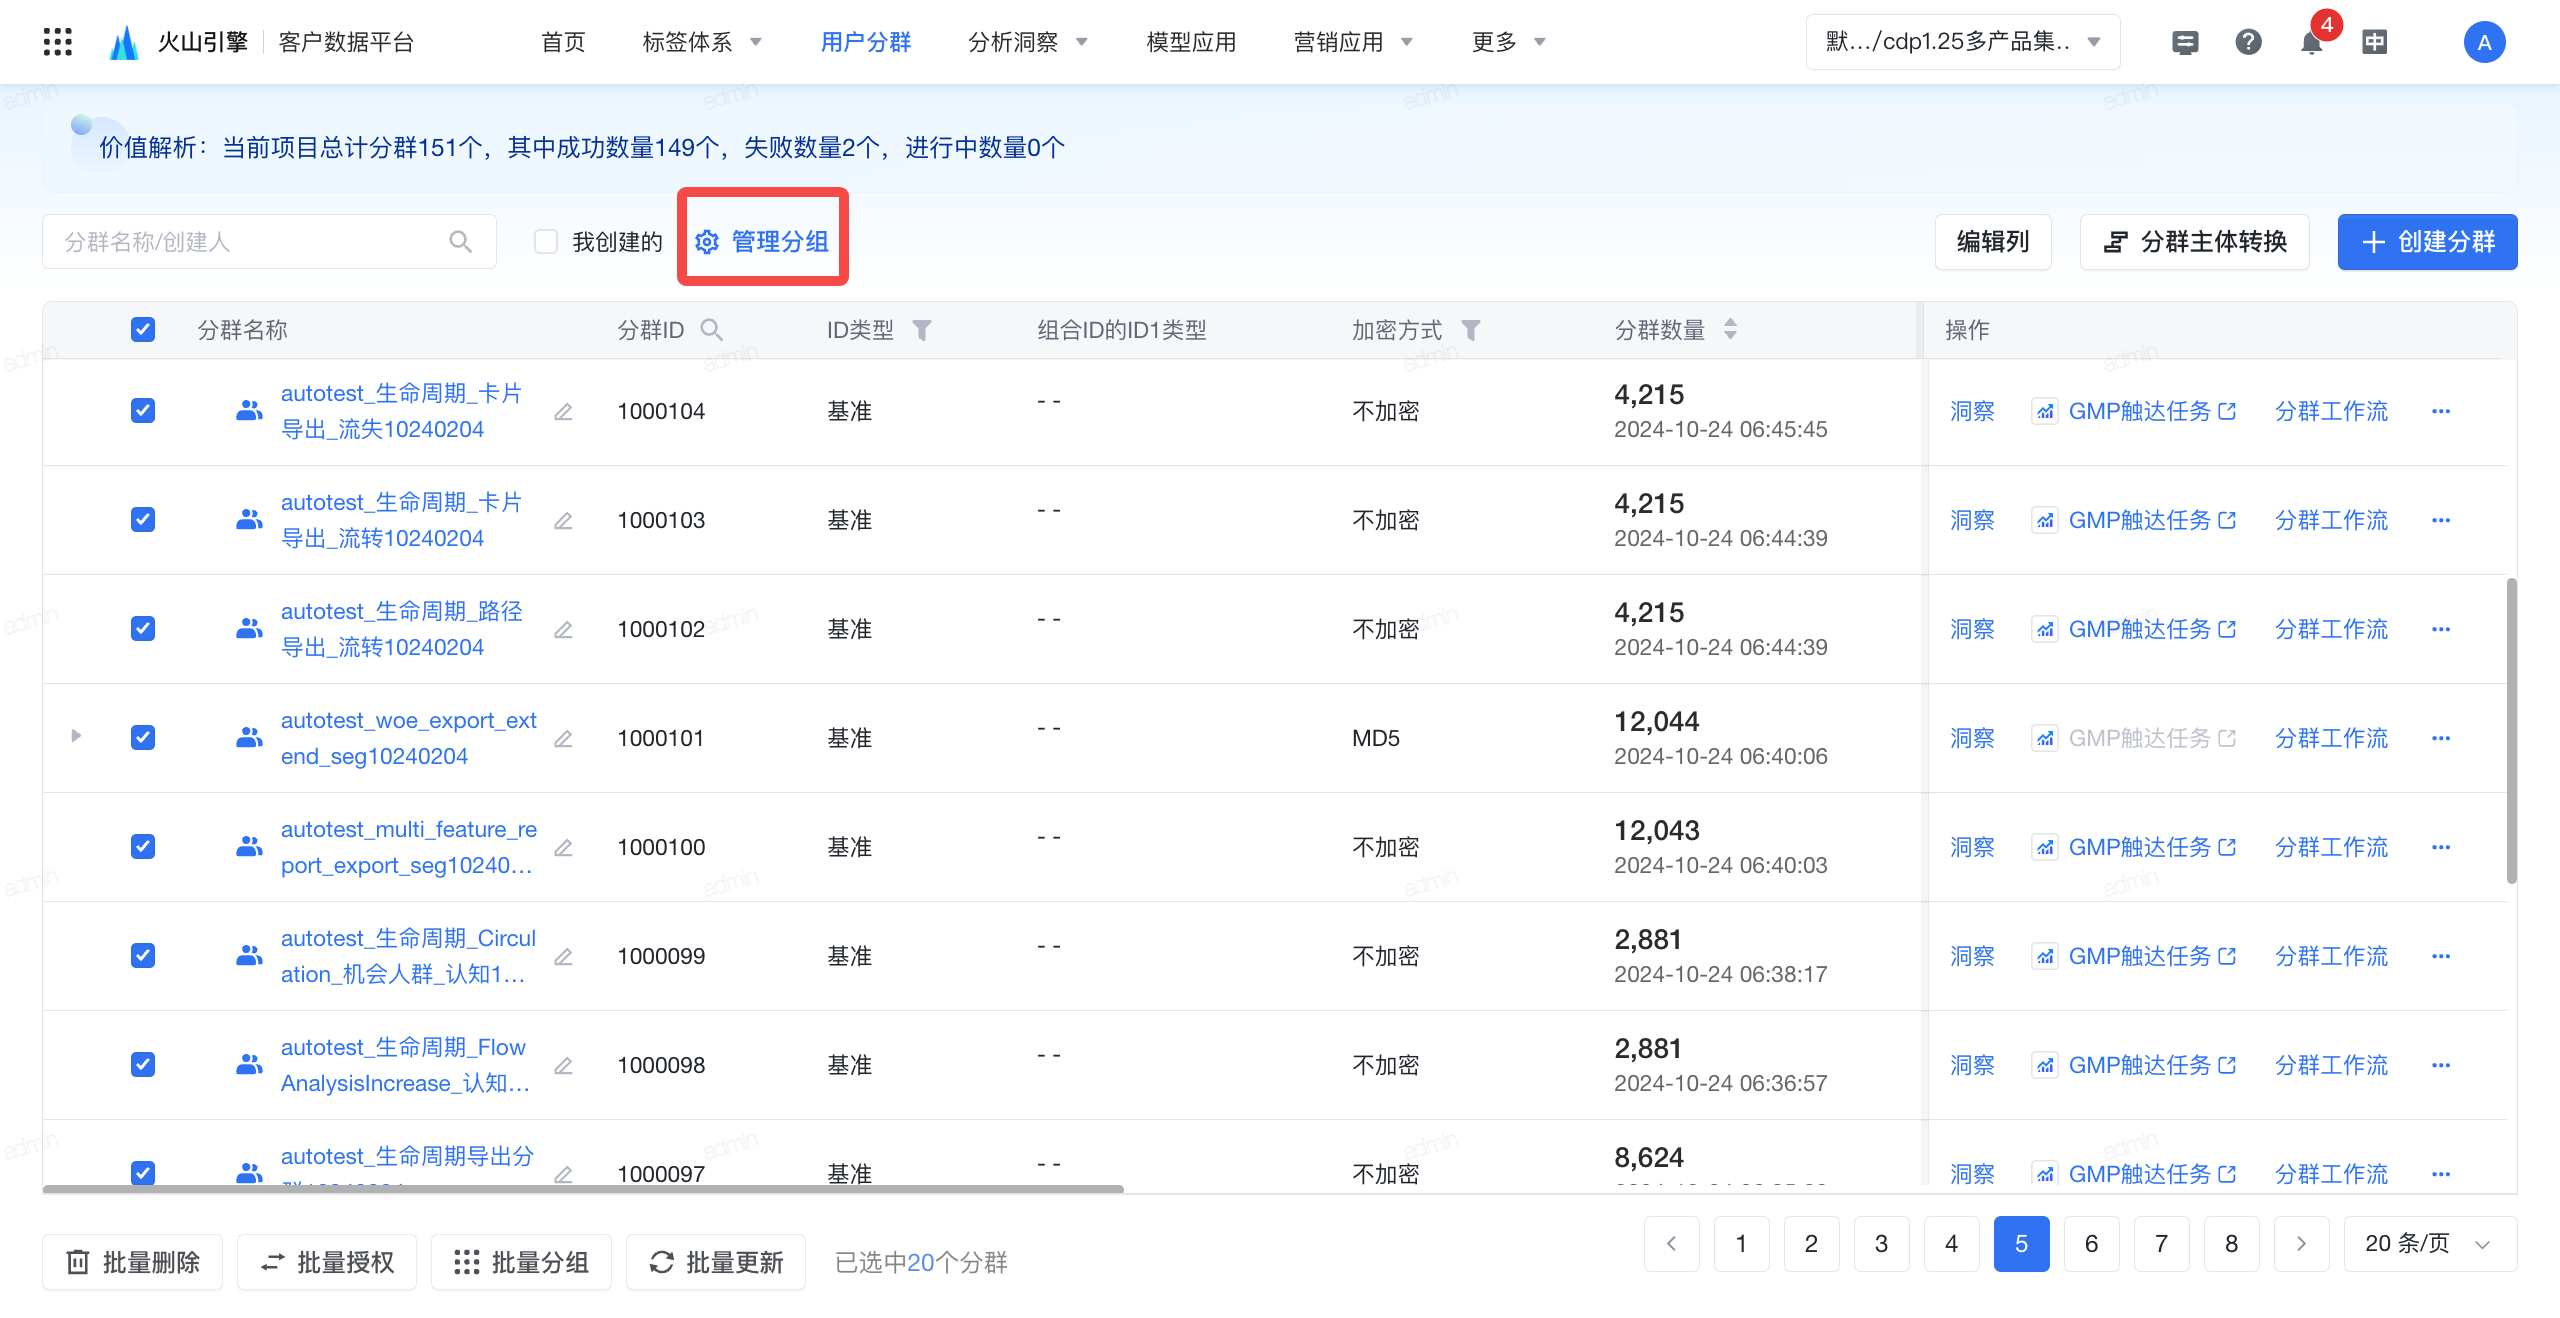Go to previous page arrow
This screenshot has width=2560, height=1318.
(1671, 1244)
